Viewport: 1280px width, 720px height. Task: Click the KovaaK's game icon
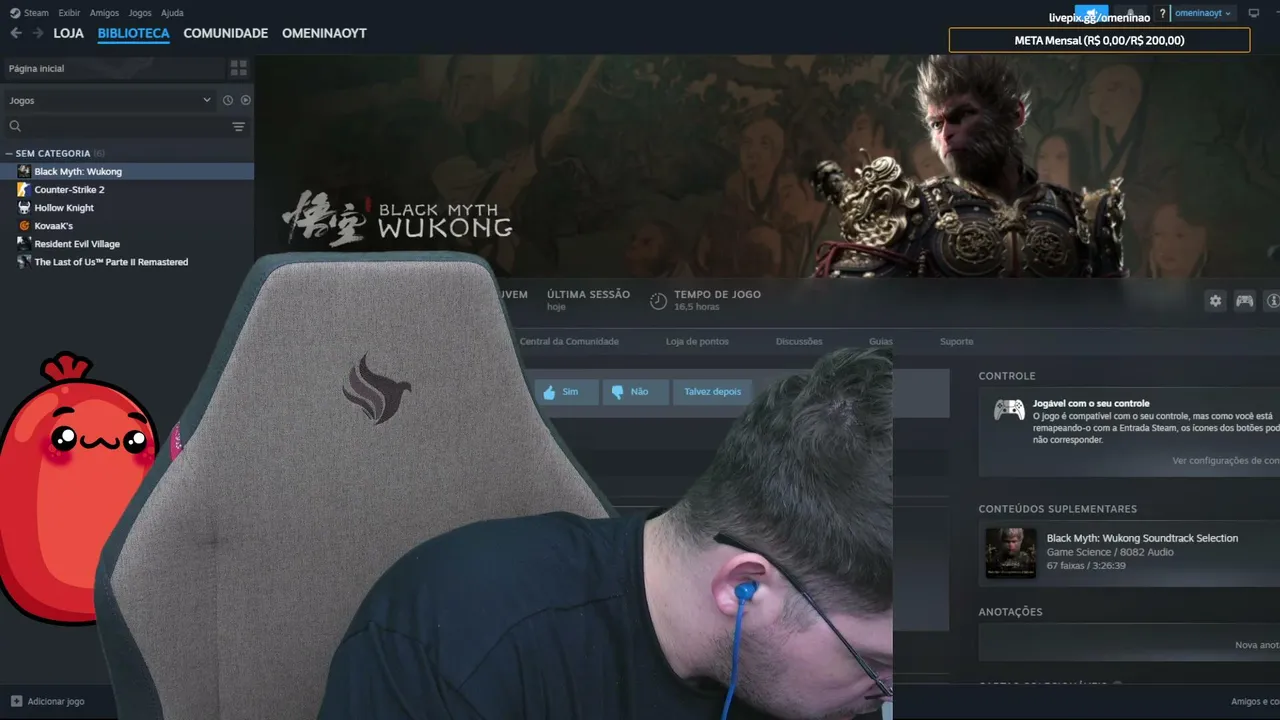click(24, 226)
